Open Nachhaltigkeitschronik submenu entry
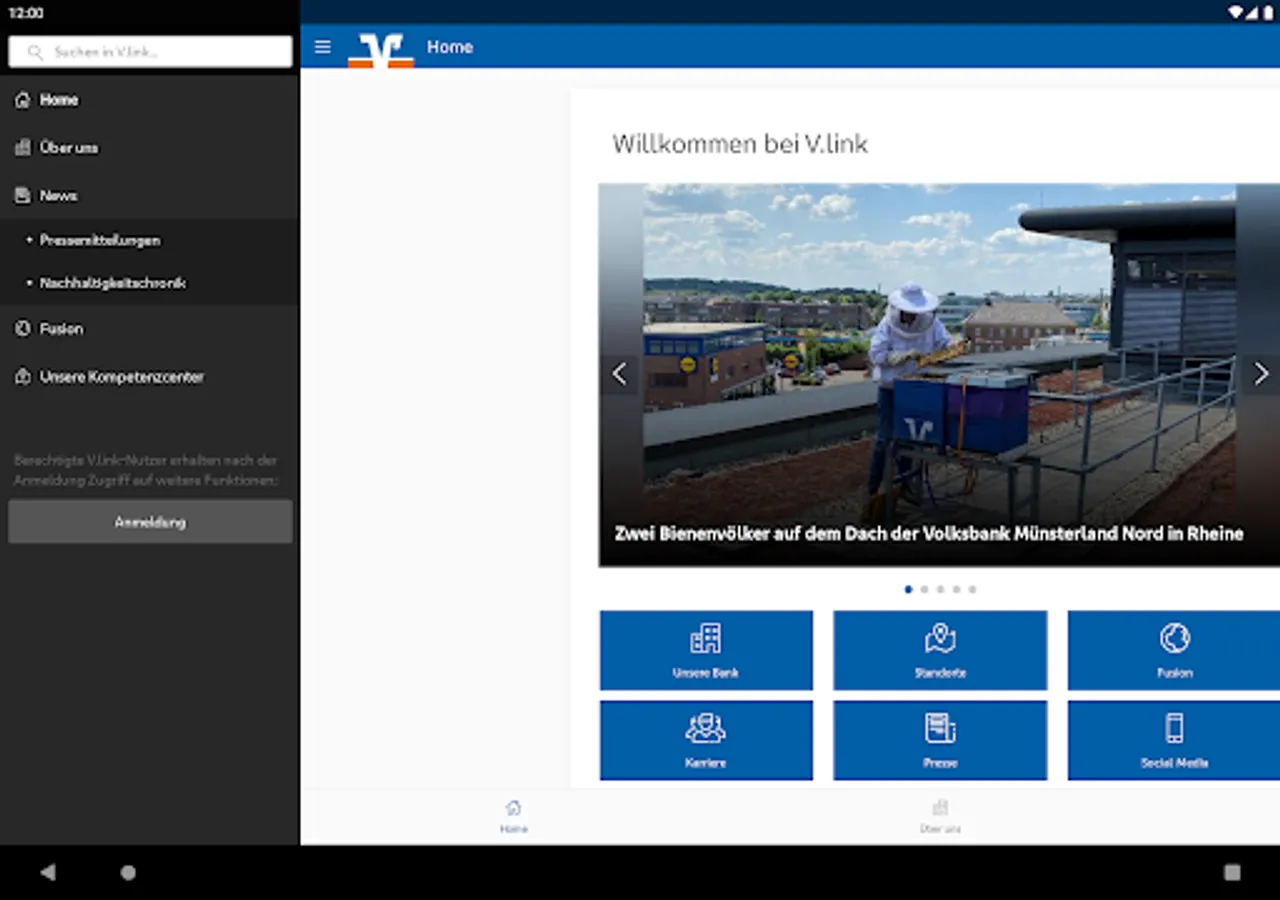 click(x=150, y=283)
